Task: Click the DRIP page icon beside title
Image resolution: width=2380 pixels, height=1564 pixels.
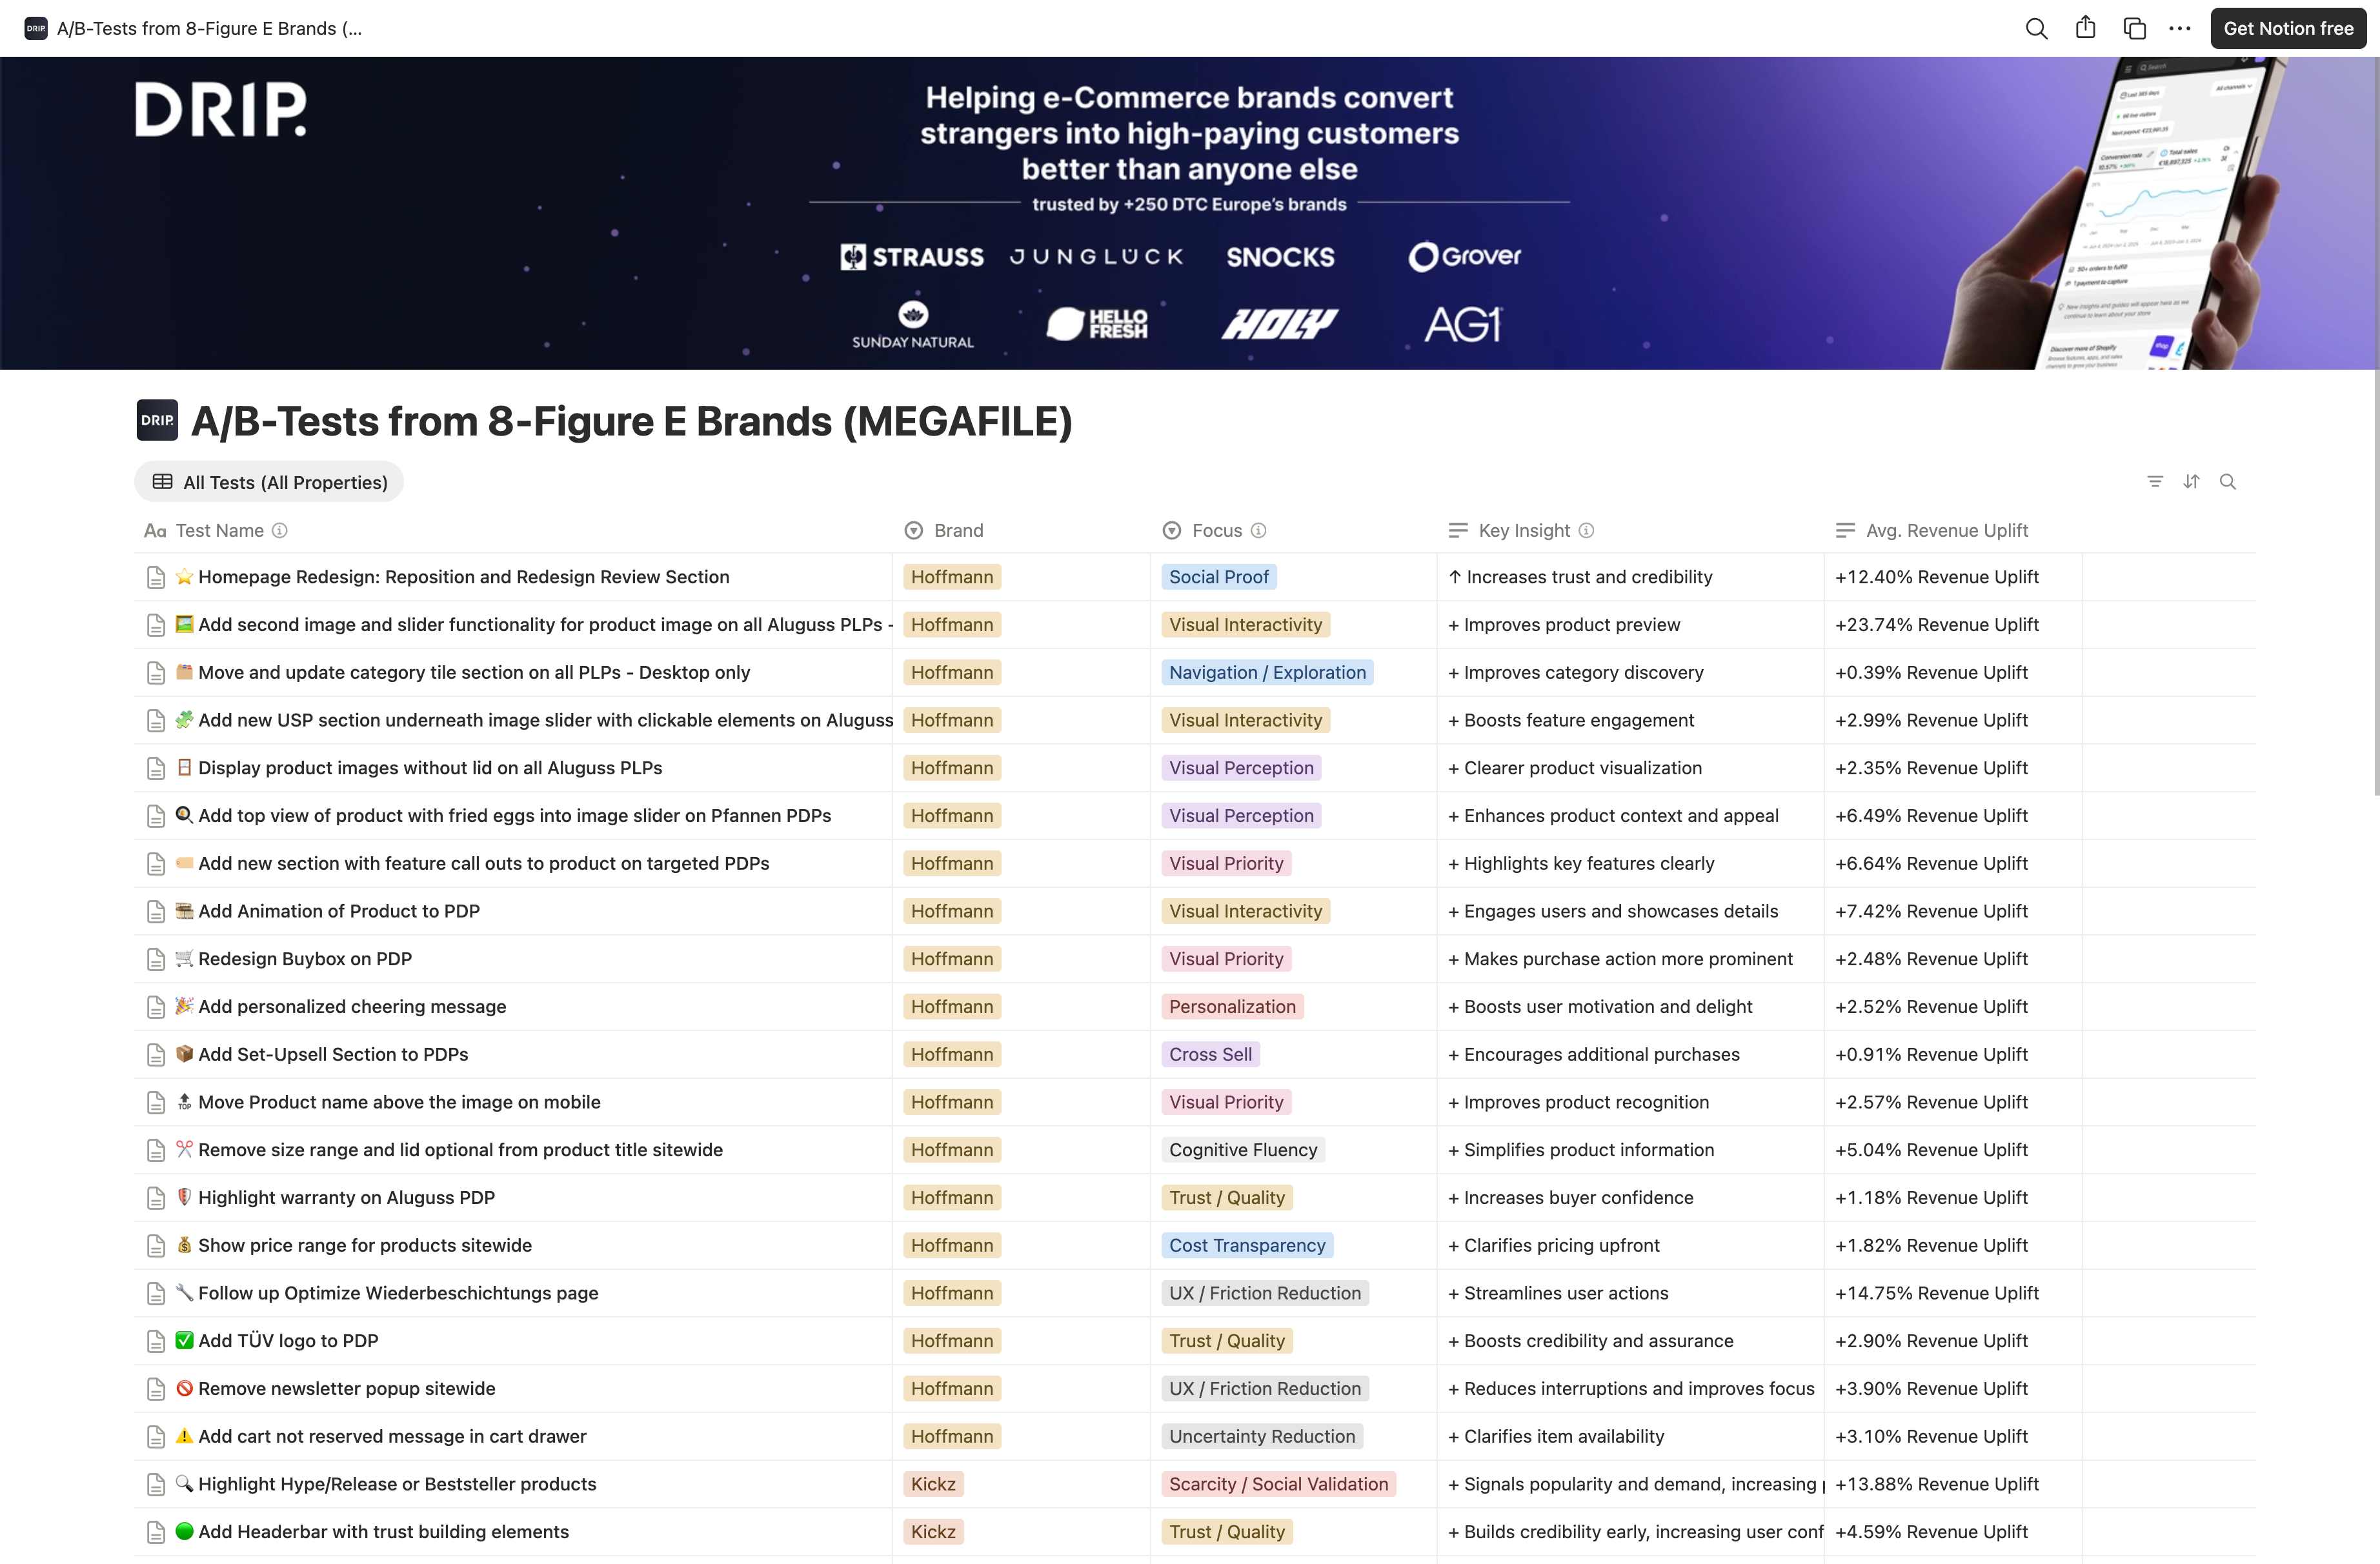Action: point(157,420)
